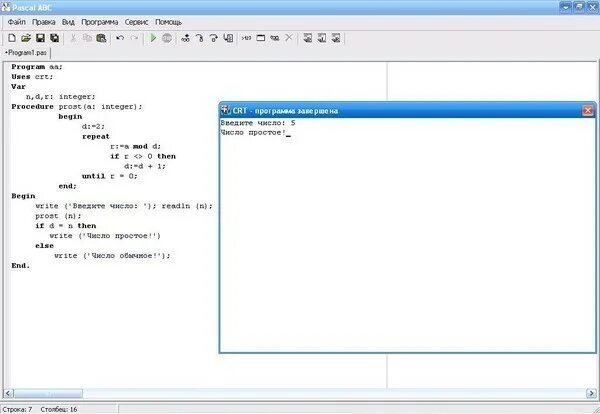Show the output window via the window icon
This screenshot has width=600, height=414.
point(261,38)
